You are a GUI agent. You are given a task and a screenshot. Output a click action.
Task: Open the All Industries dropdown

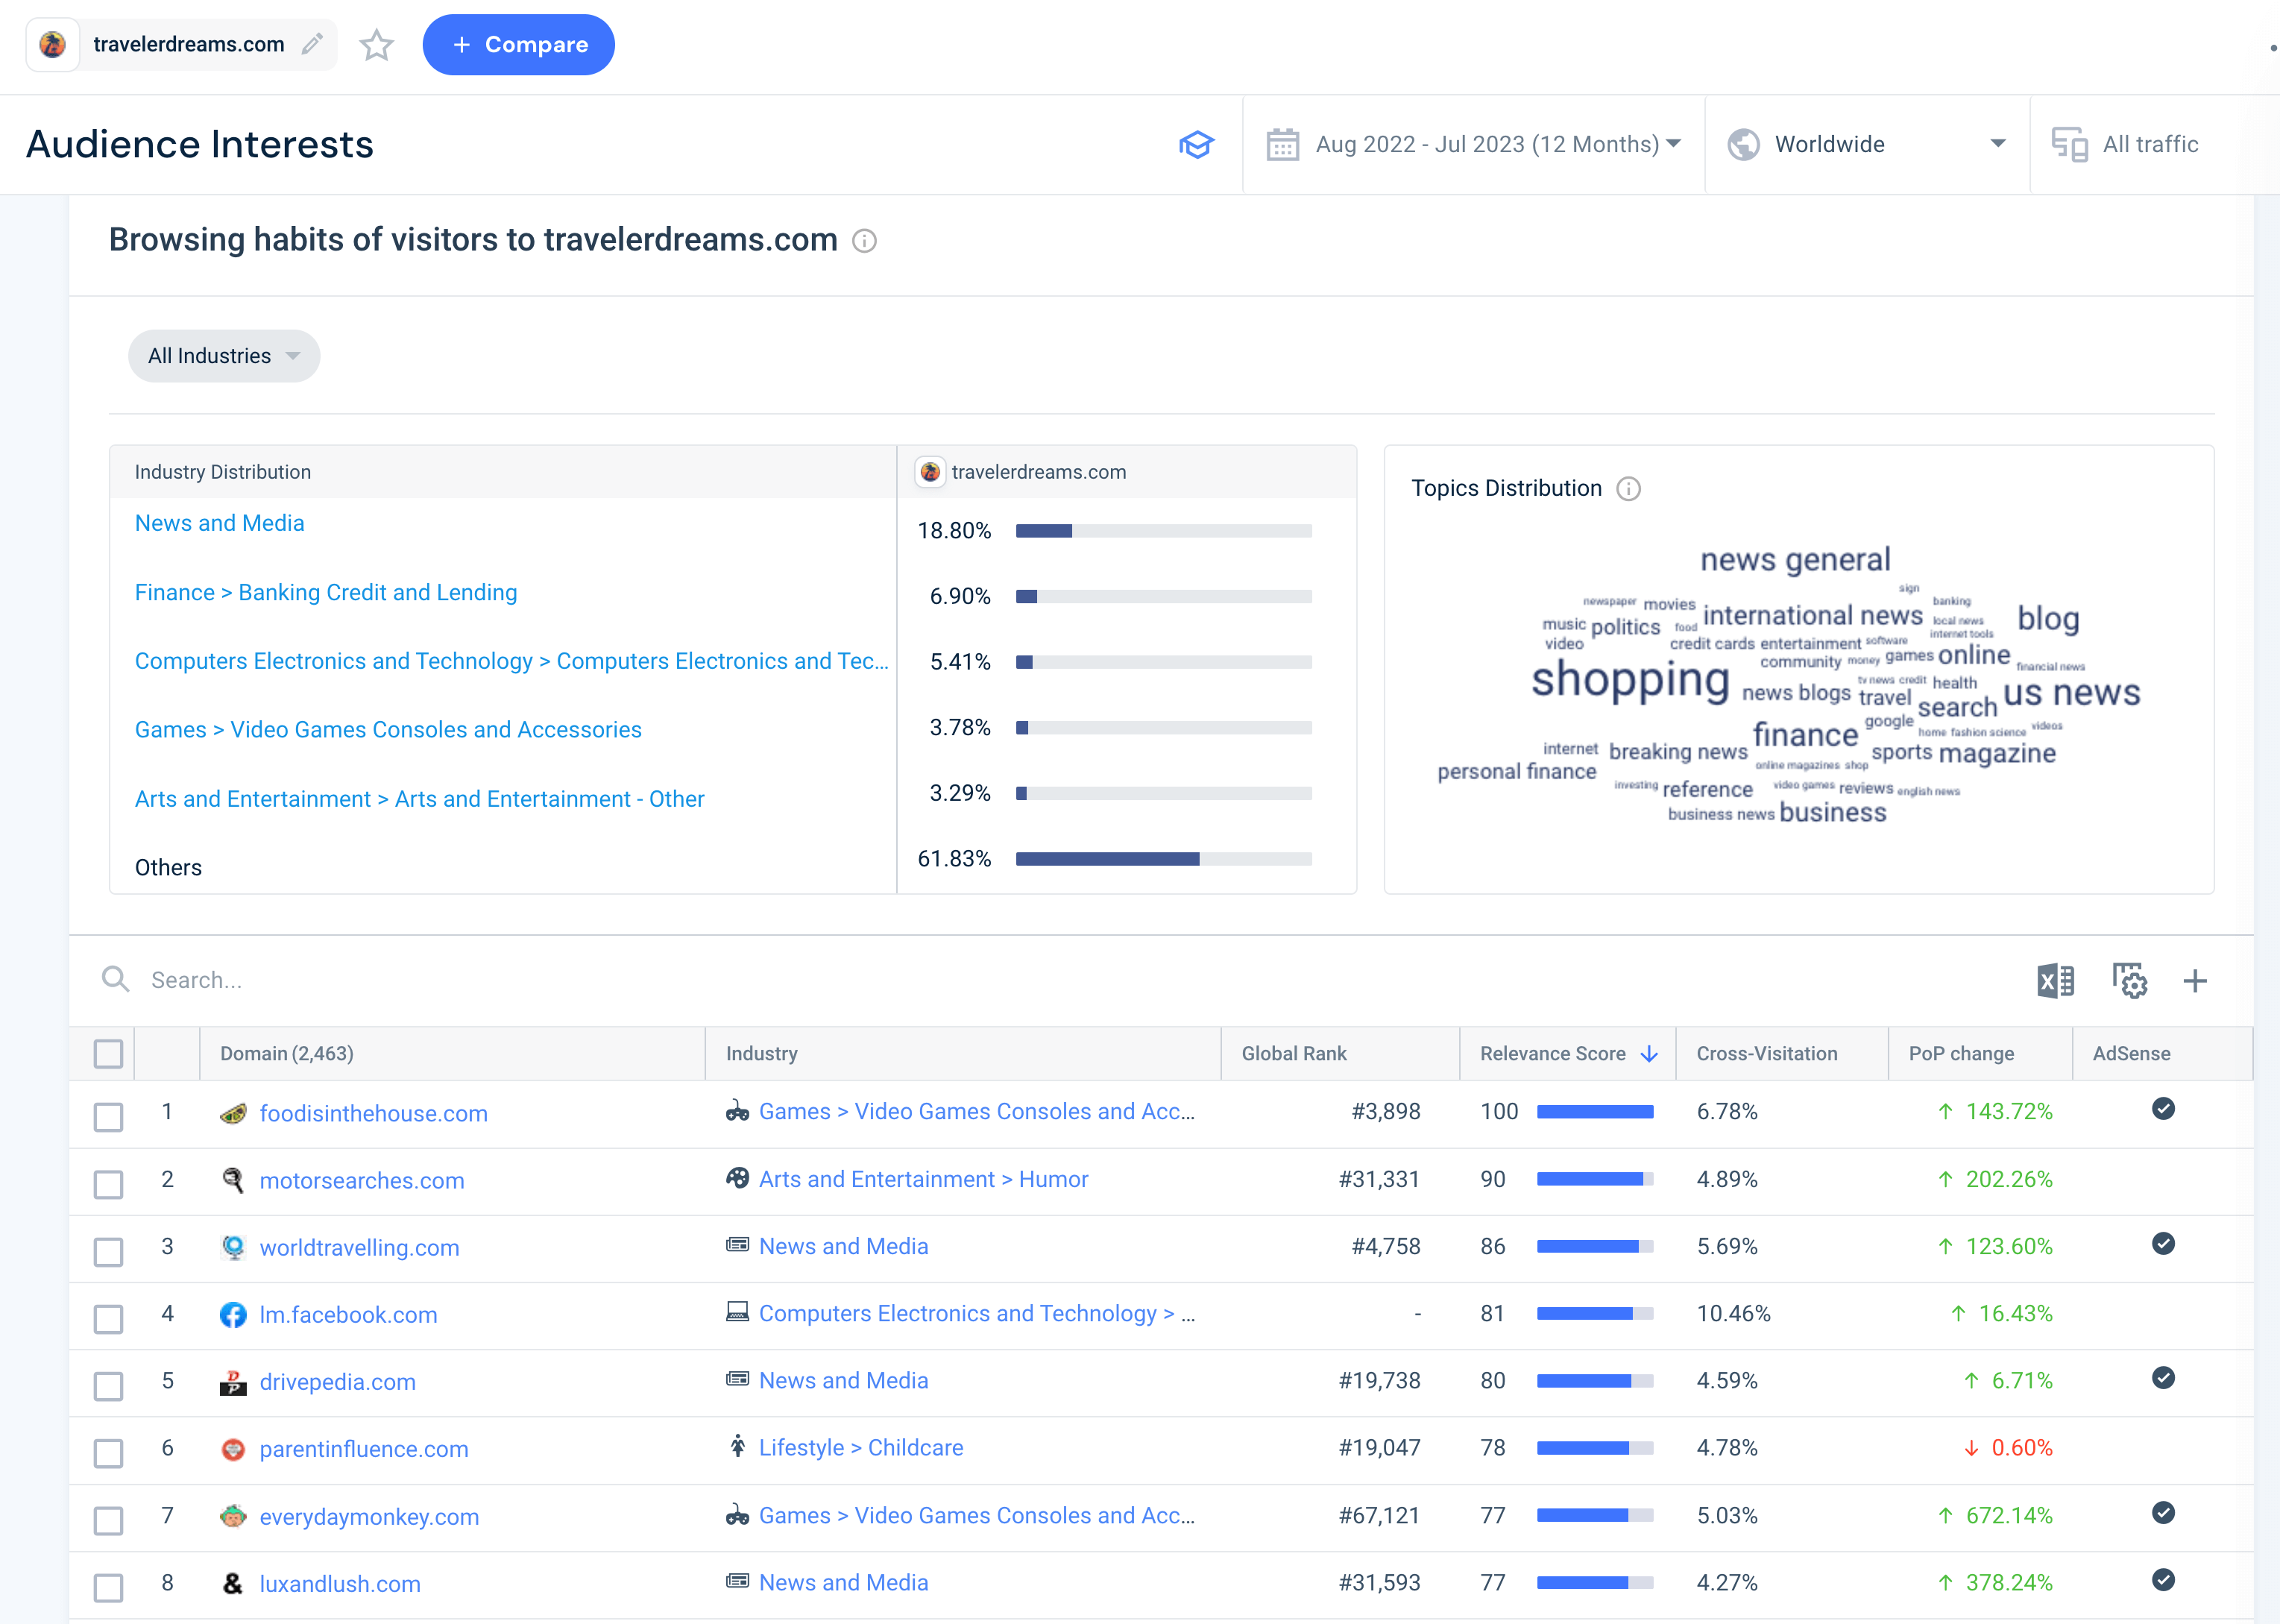point(224,356)
